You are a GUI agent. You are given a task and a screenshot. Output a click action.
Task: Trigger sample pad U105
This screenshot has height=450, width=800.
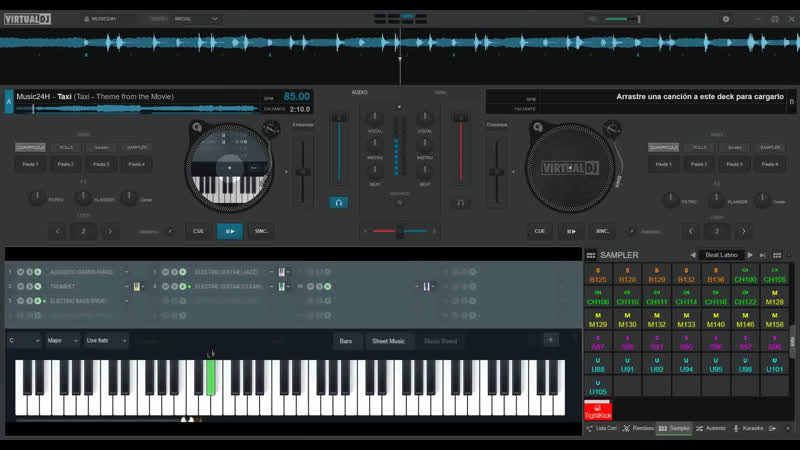click(x=598, y=387)
